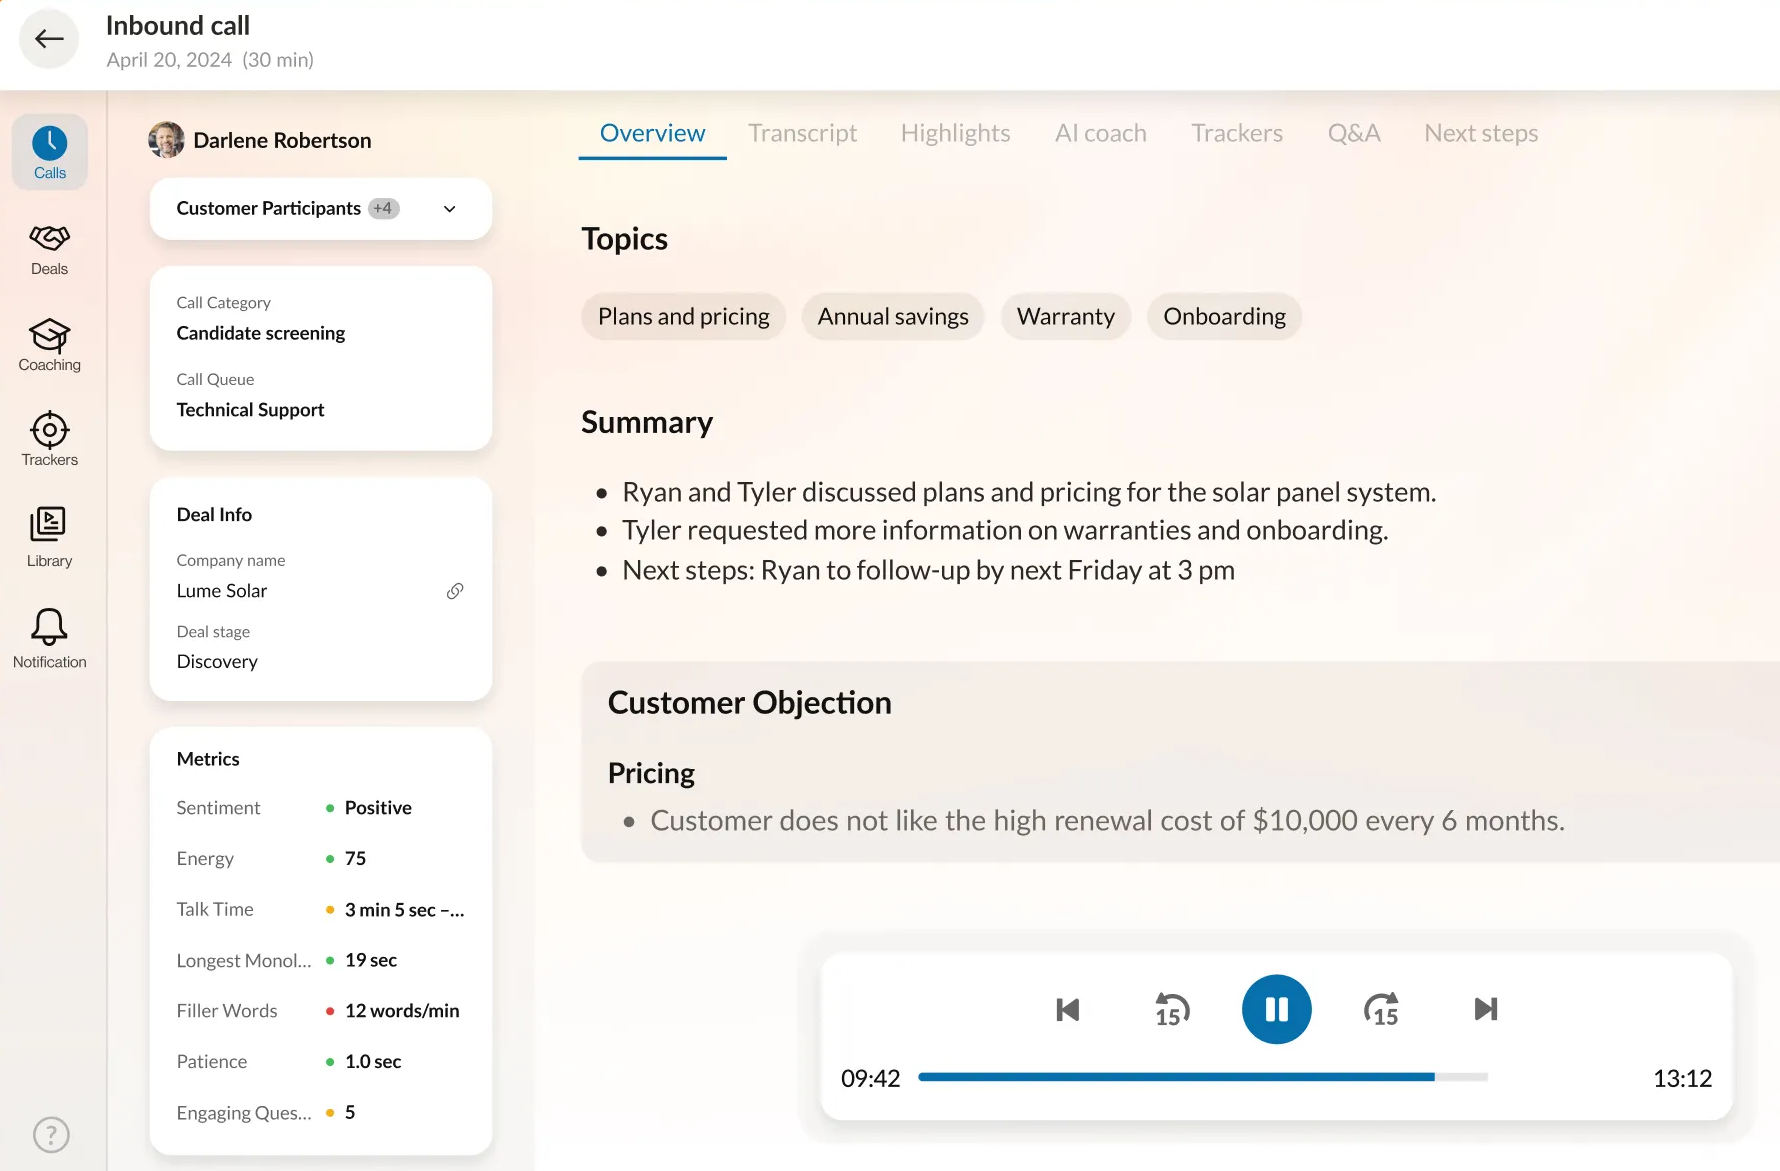Forward 15 seconds in the player

(1382, 1009)
